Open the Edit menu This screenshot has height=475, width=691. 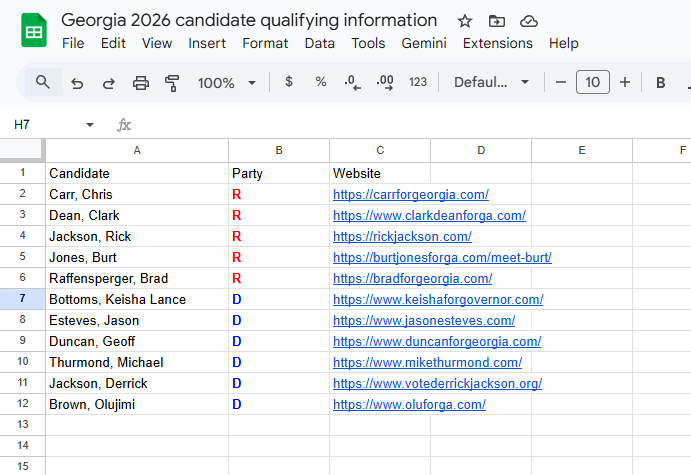(113, 43)
